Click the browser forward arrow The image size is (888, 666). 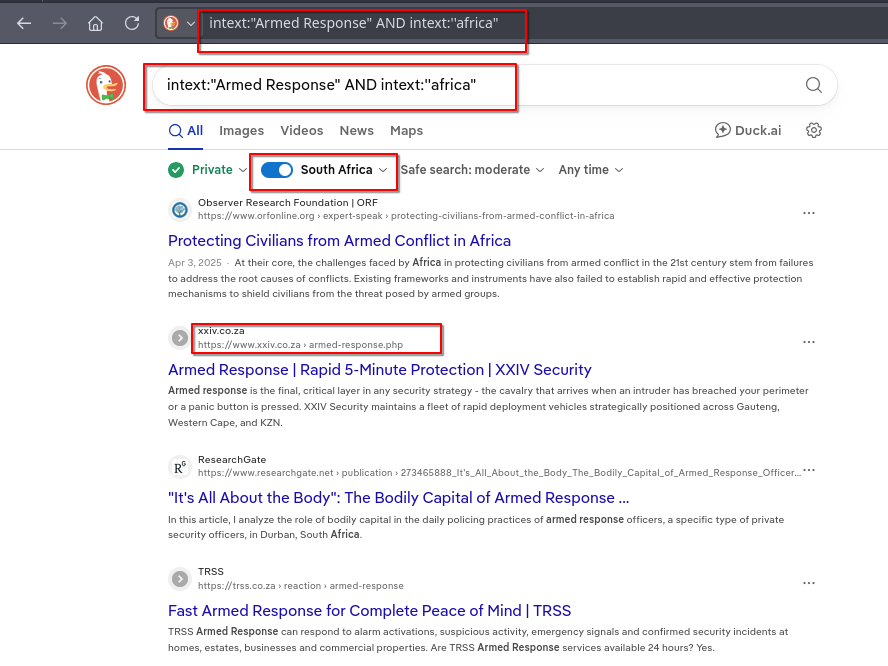click(x=59, y=23)
